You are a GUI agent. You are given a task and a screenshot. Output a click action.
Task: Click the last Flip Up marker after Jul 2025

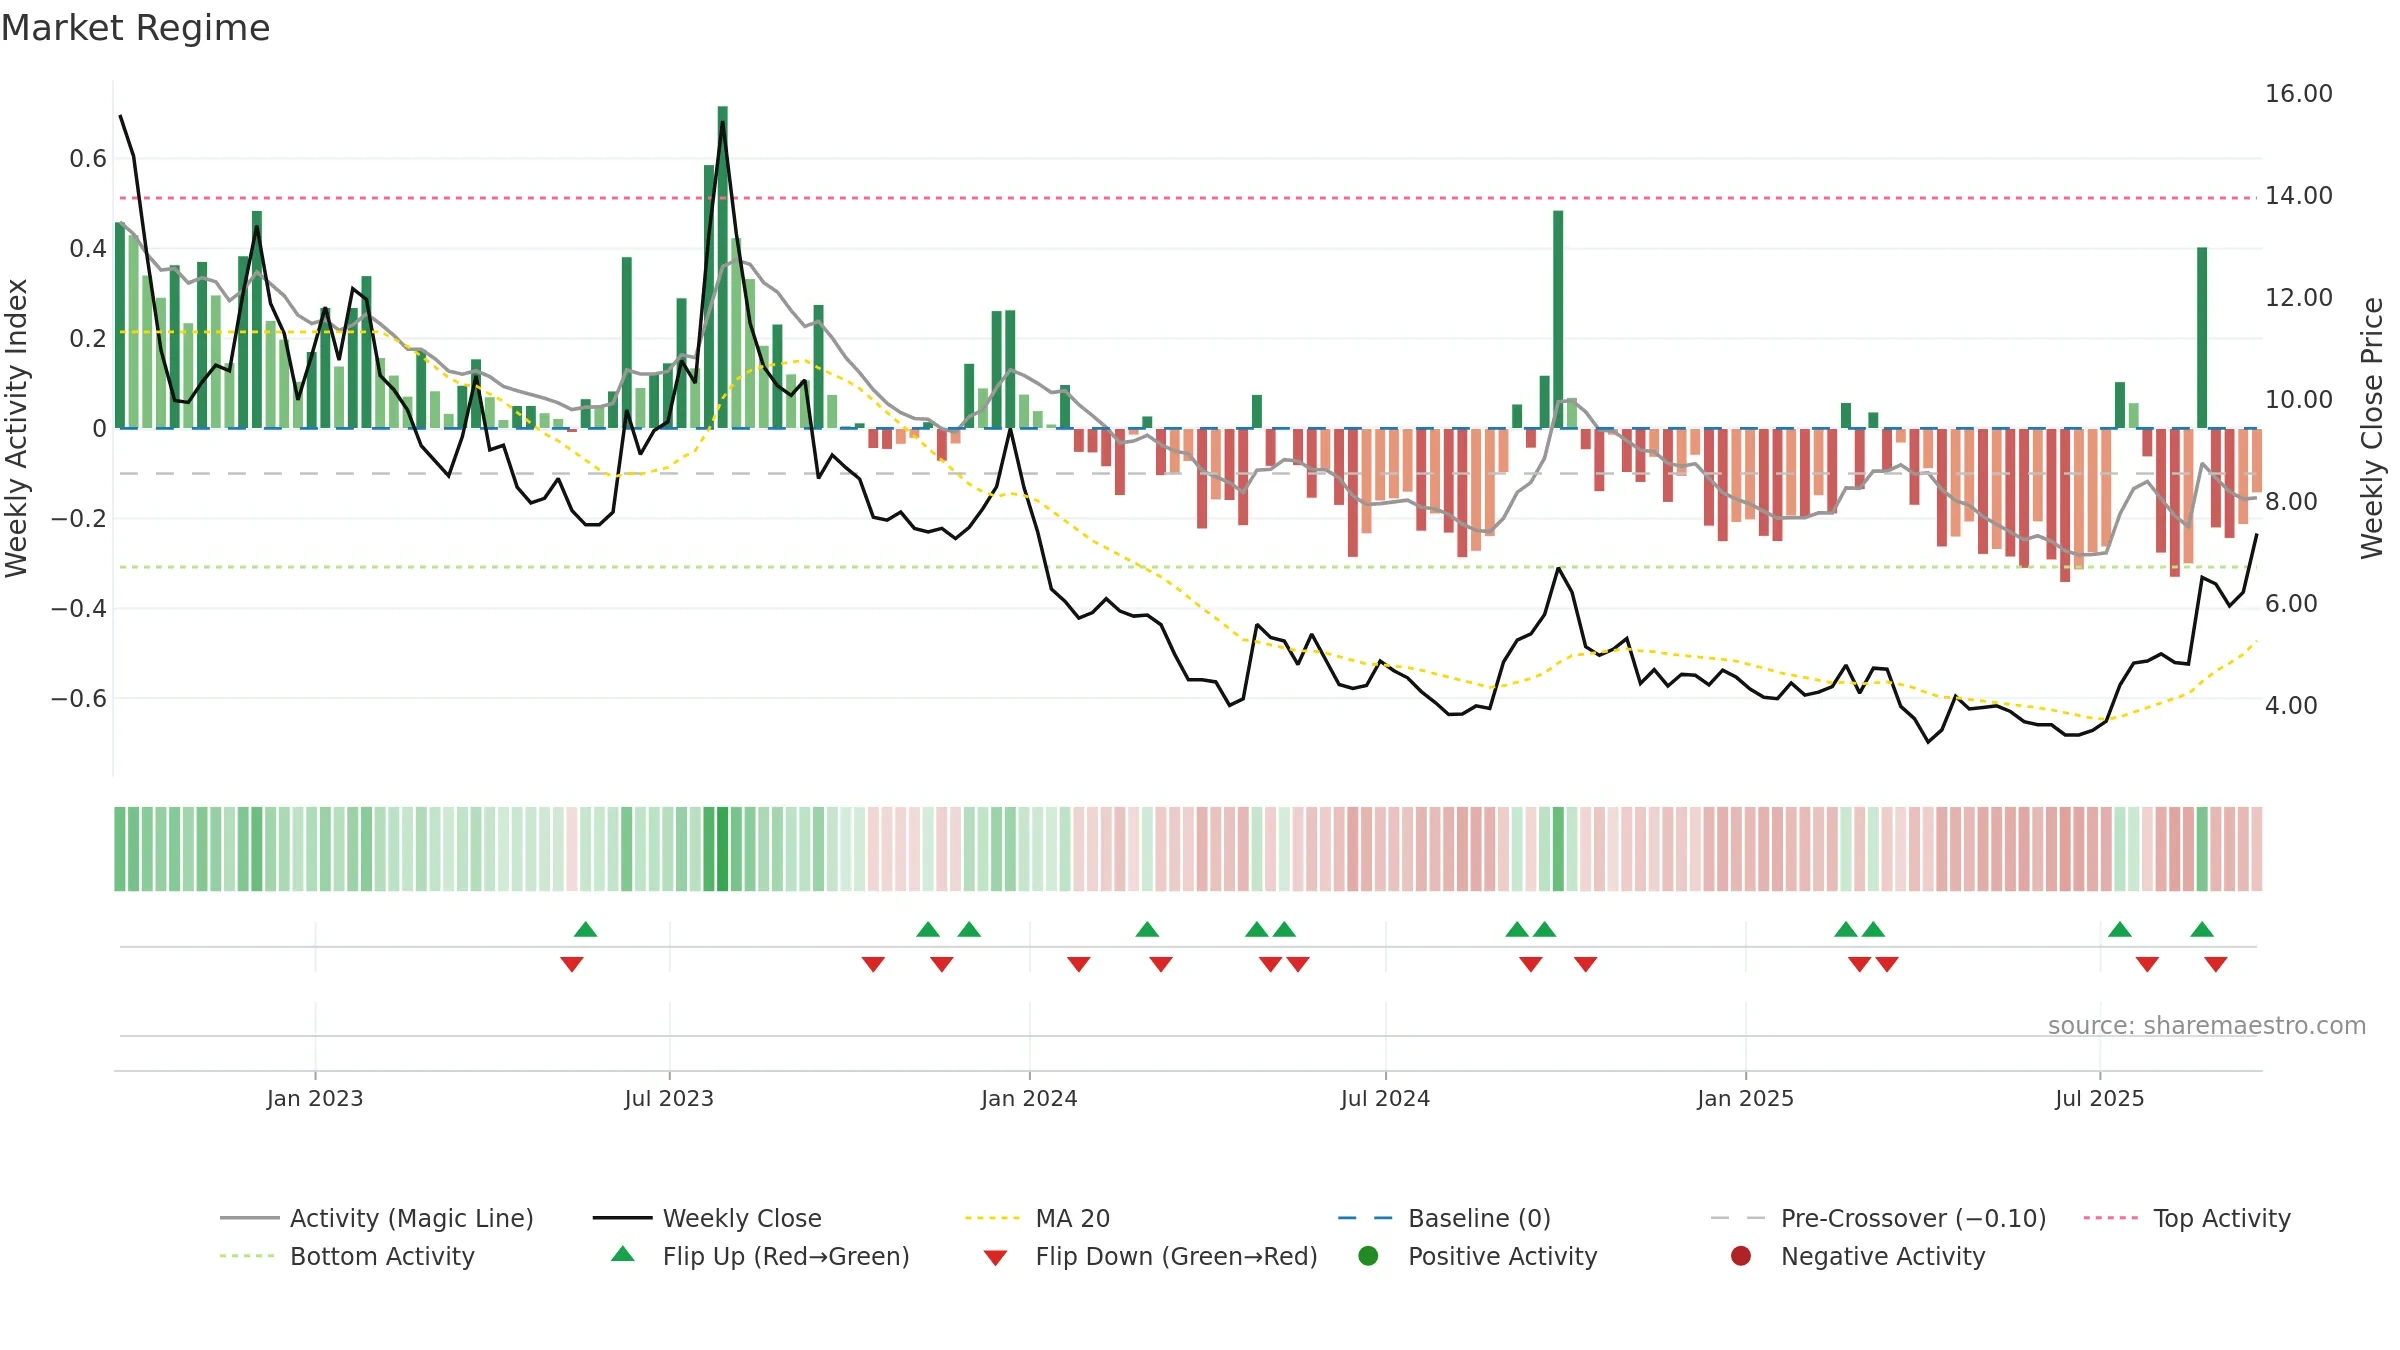tap(2202, 930)
